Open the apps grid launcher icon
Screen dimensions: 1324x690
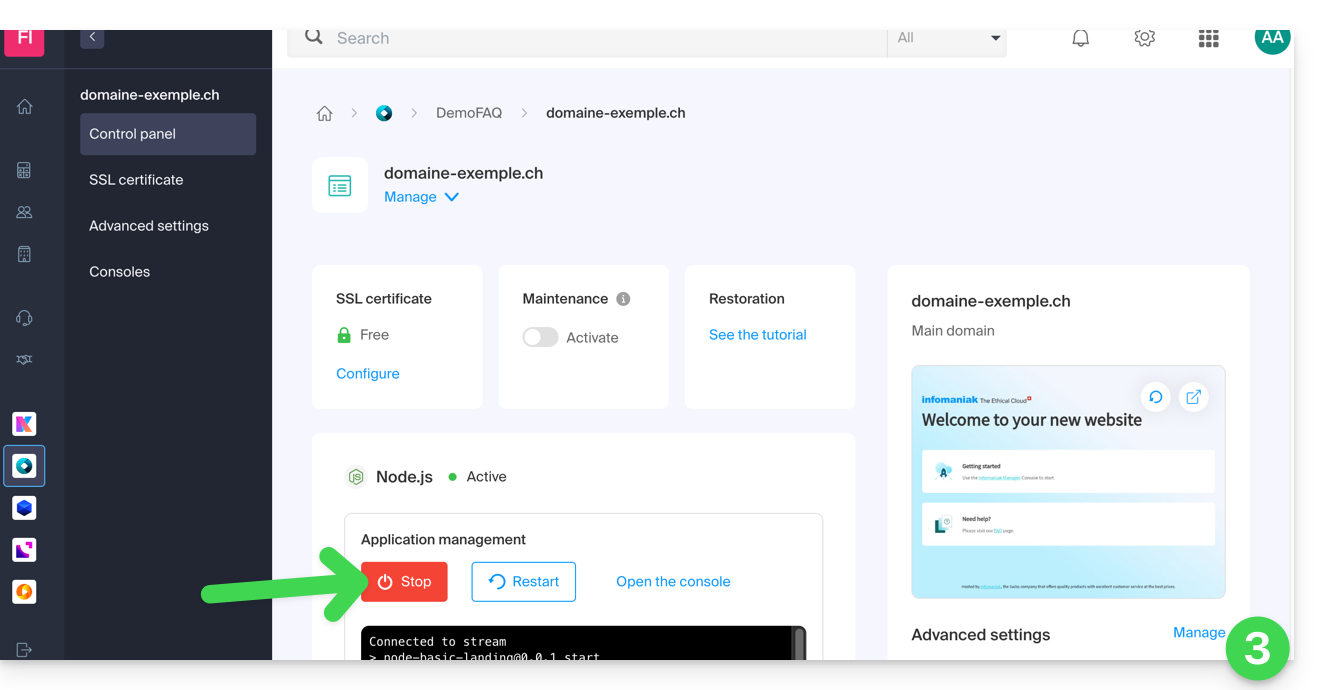click(1208, 39)
